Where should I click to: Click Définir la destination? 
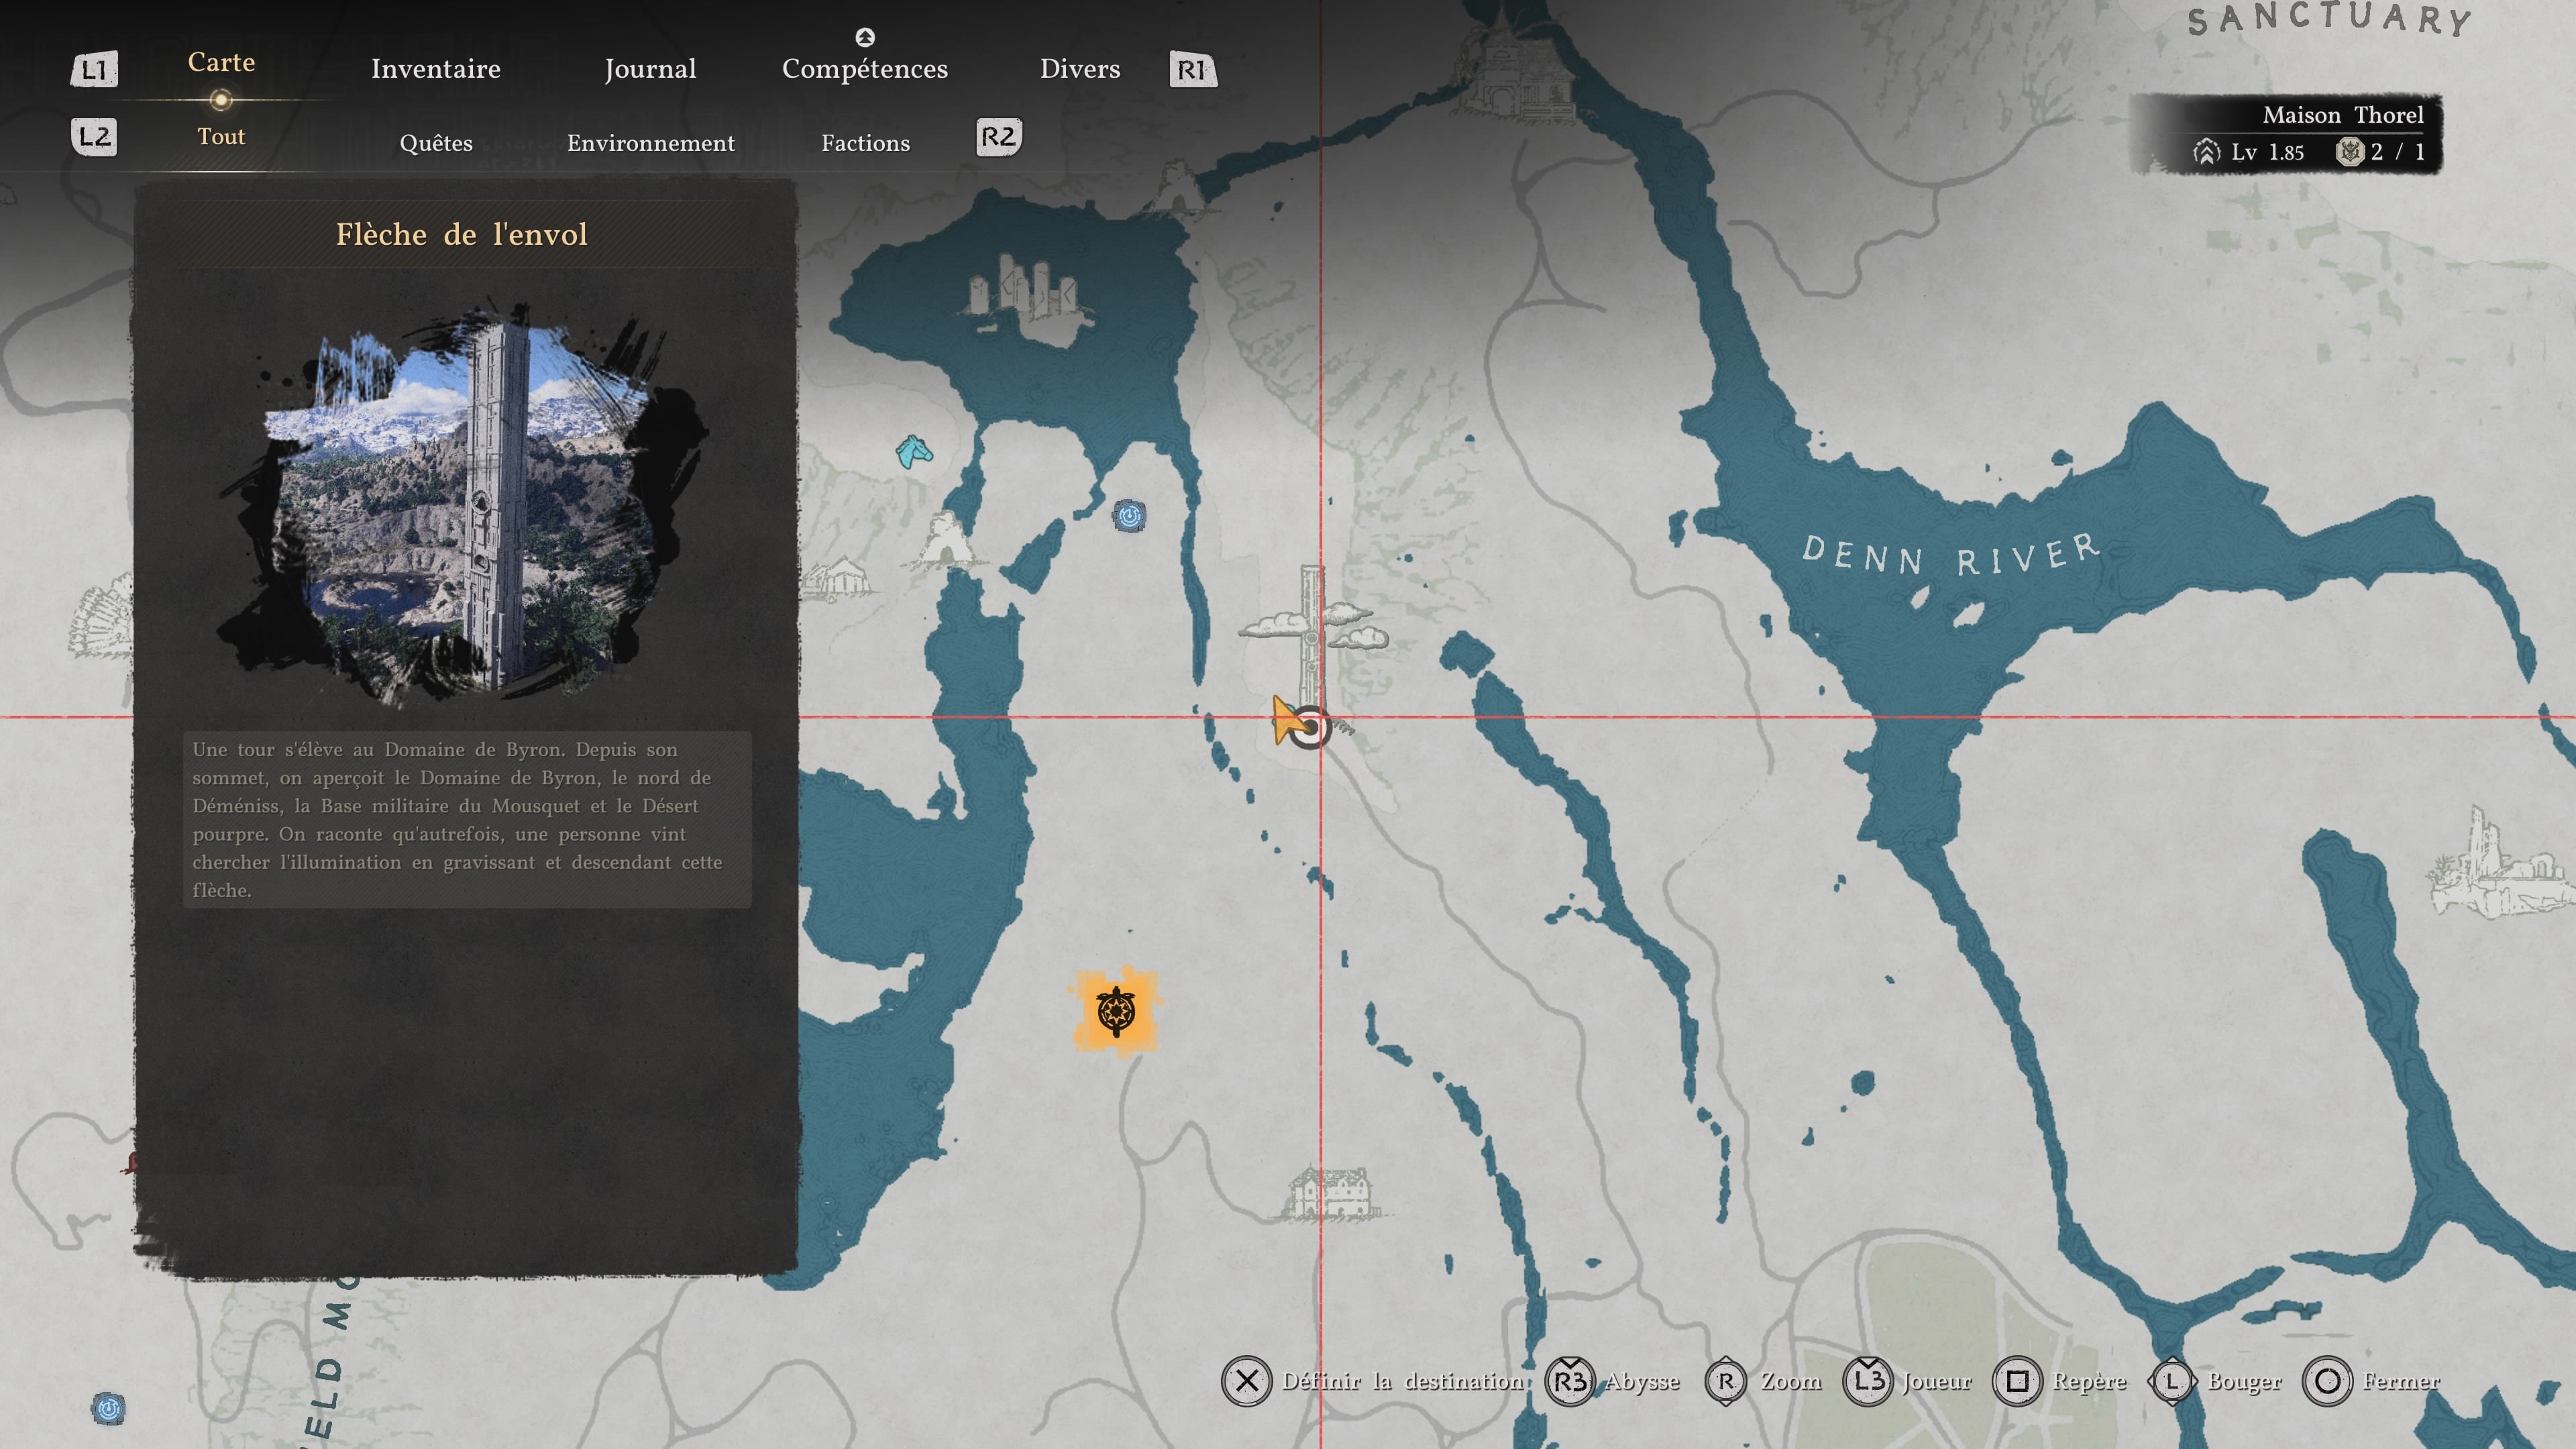pyautogui.click(x=1403, y=1381)
